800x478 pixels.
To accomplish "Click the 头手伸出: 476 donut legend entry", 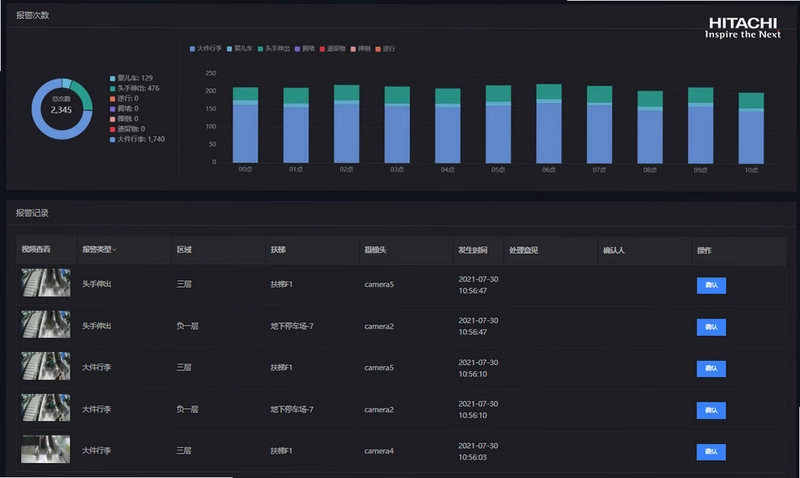I will pos(135,88).
